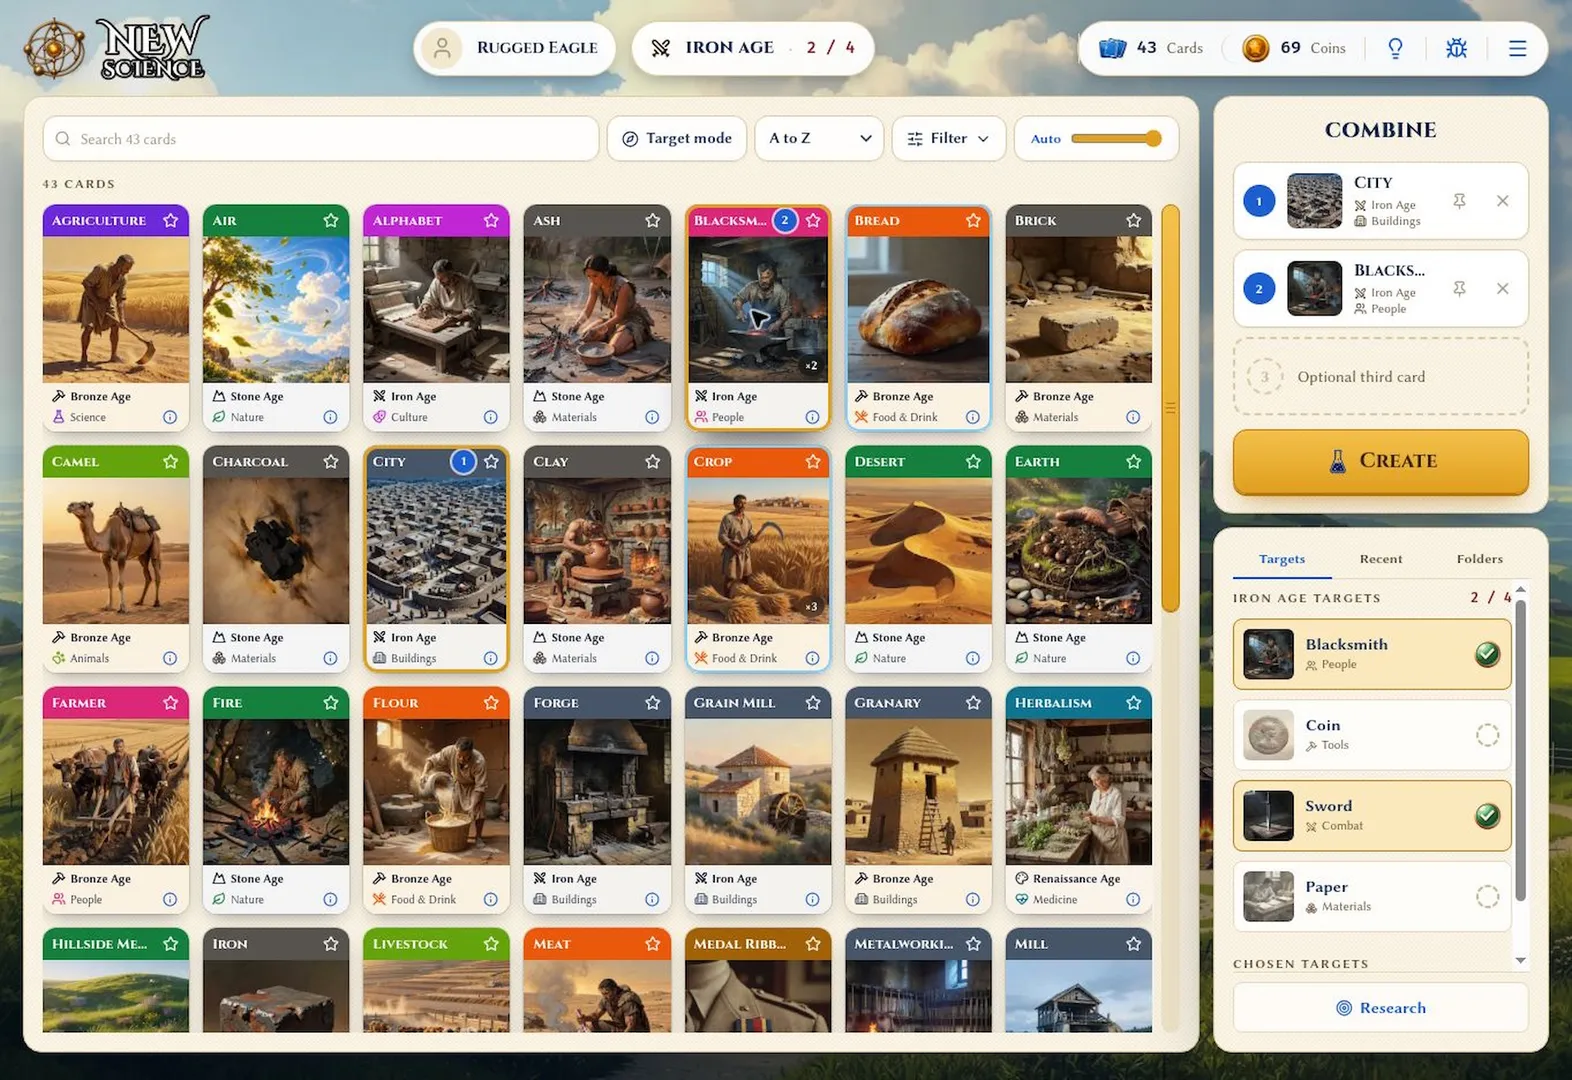This screenshot has width=1572, height=1080.
Task: View info for Granary card
Action: point(973,899)
